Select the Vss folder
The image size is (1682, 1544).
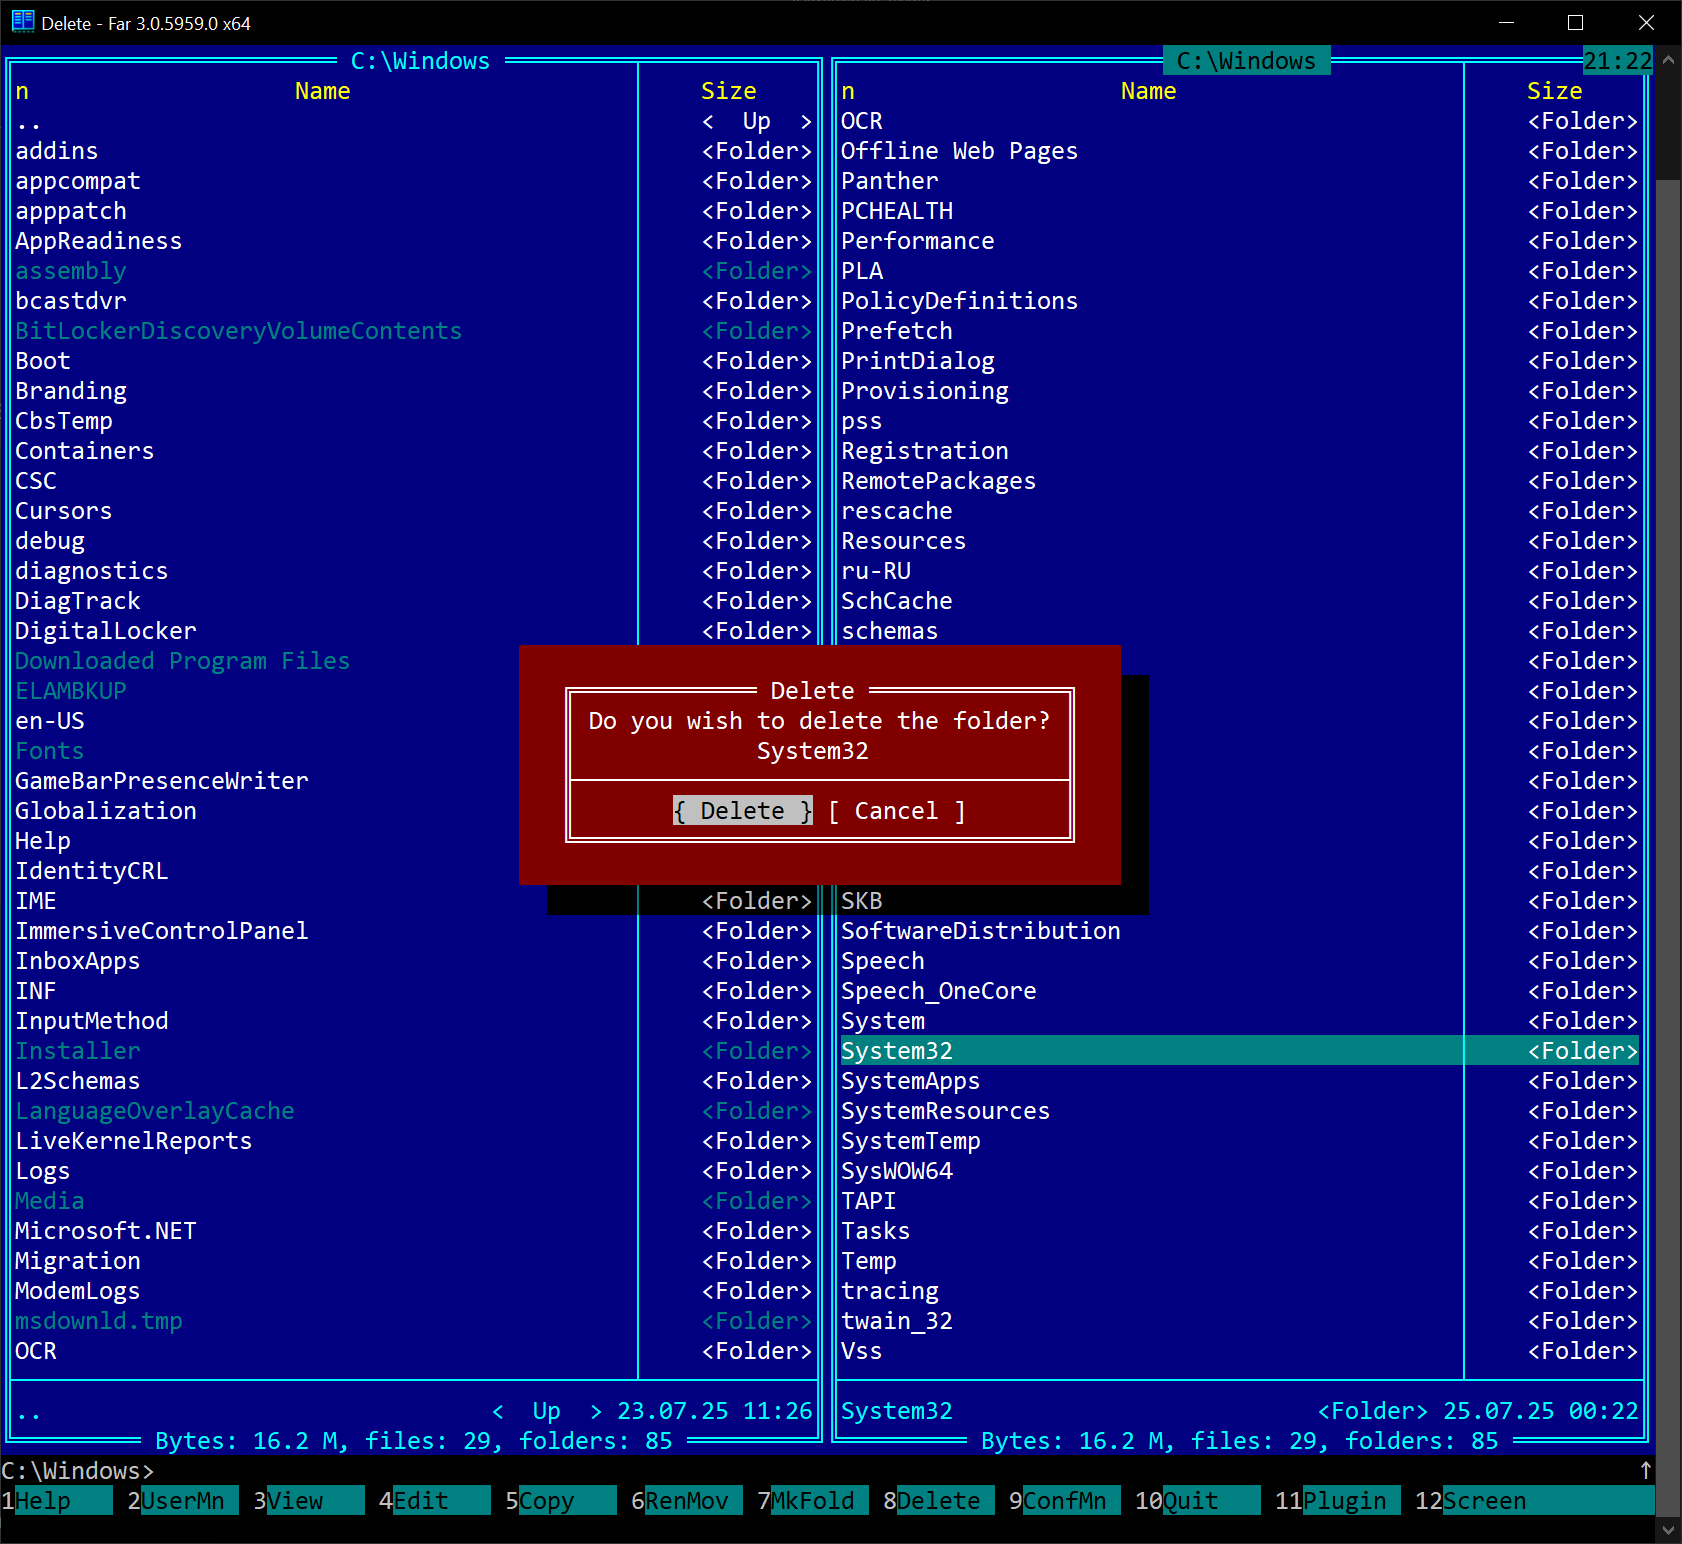pos(1239,1351)
